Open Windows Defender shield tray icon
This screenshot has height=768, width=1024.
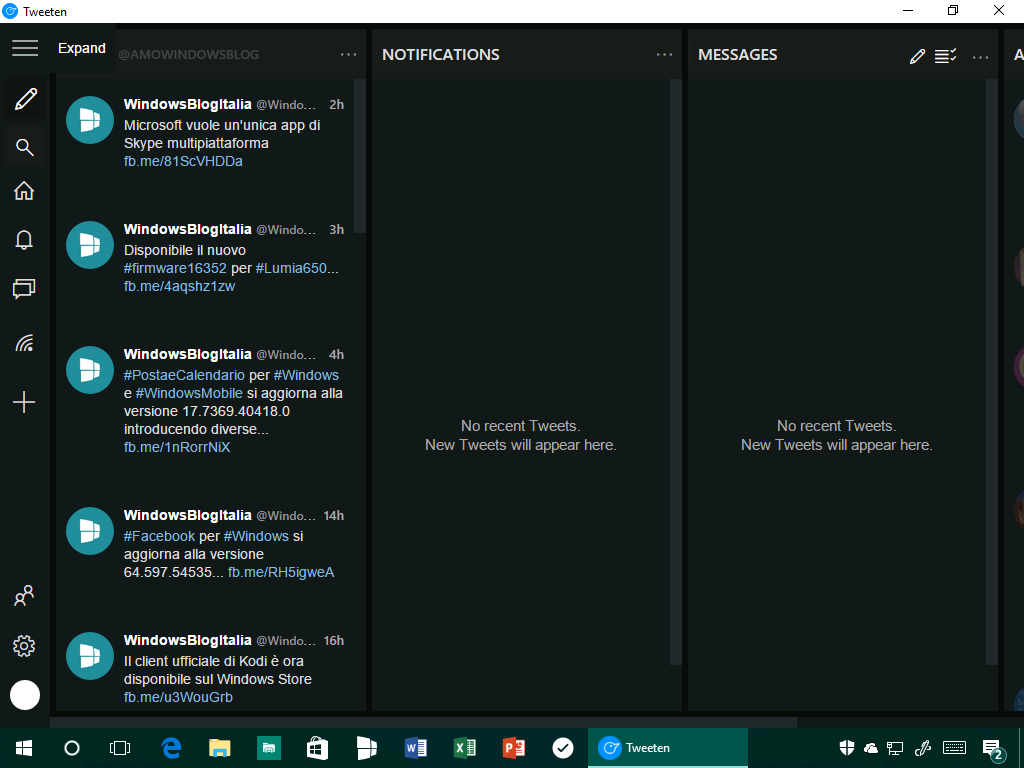coord(847,748)
